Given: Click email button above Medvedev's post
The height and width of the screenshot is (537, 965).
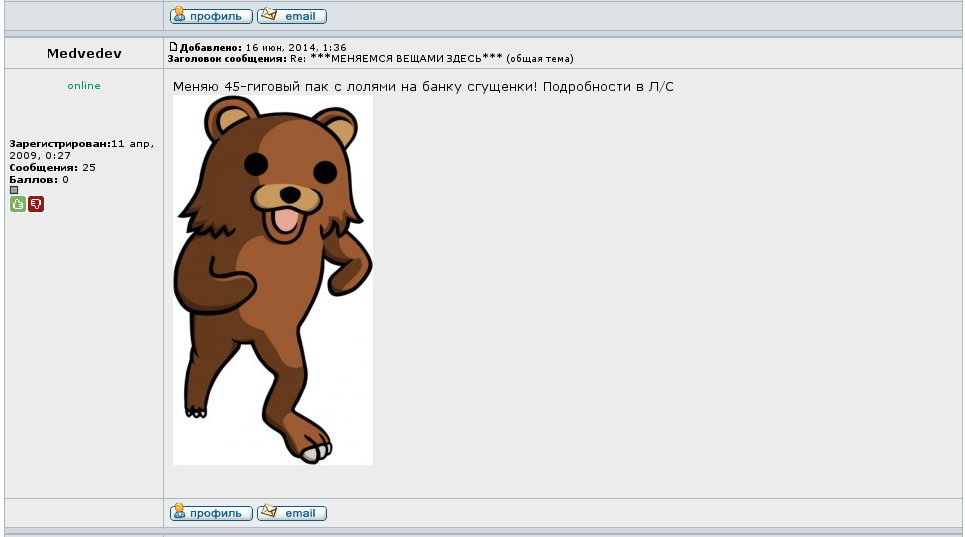Looking at the screenshot, I should click(x=292, y=16).
